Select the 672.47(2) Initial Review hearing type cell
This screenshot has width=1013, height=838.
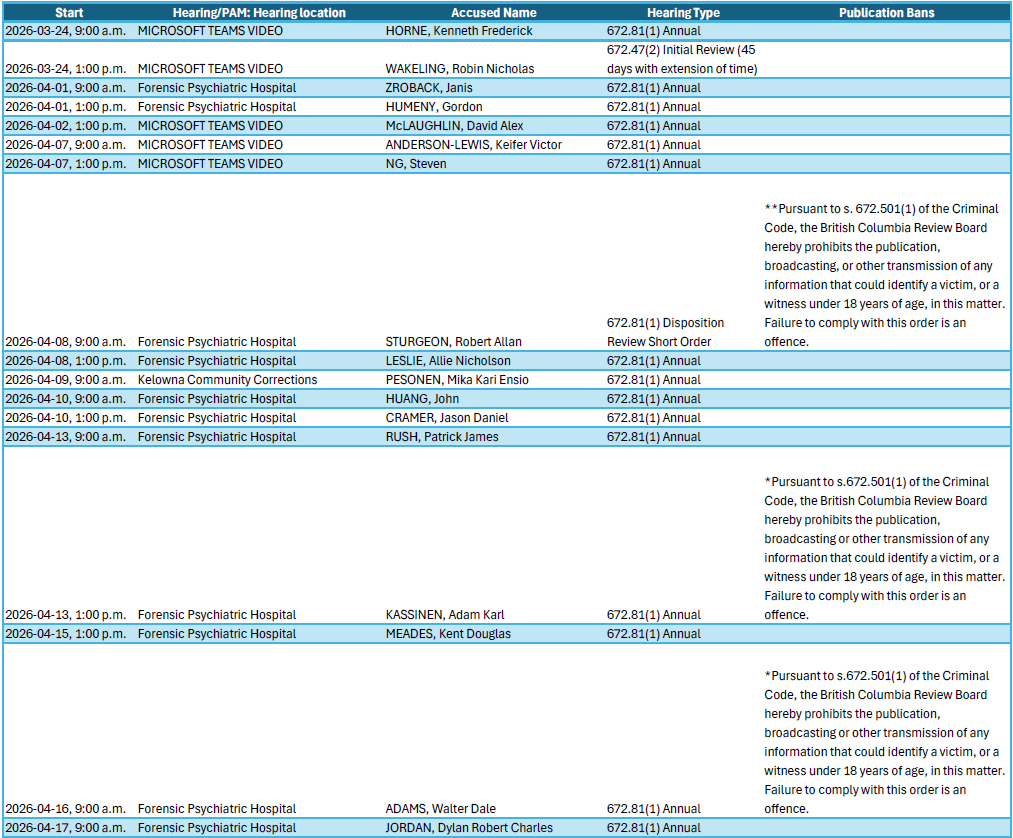(x=681, y=59)
